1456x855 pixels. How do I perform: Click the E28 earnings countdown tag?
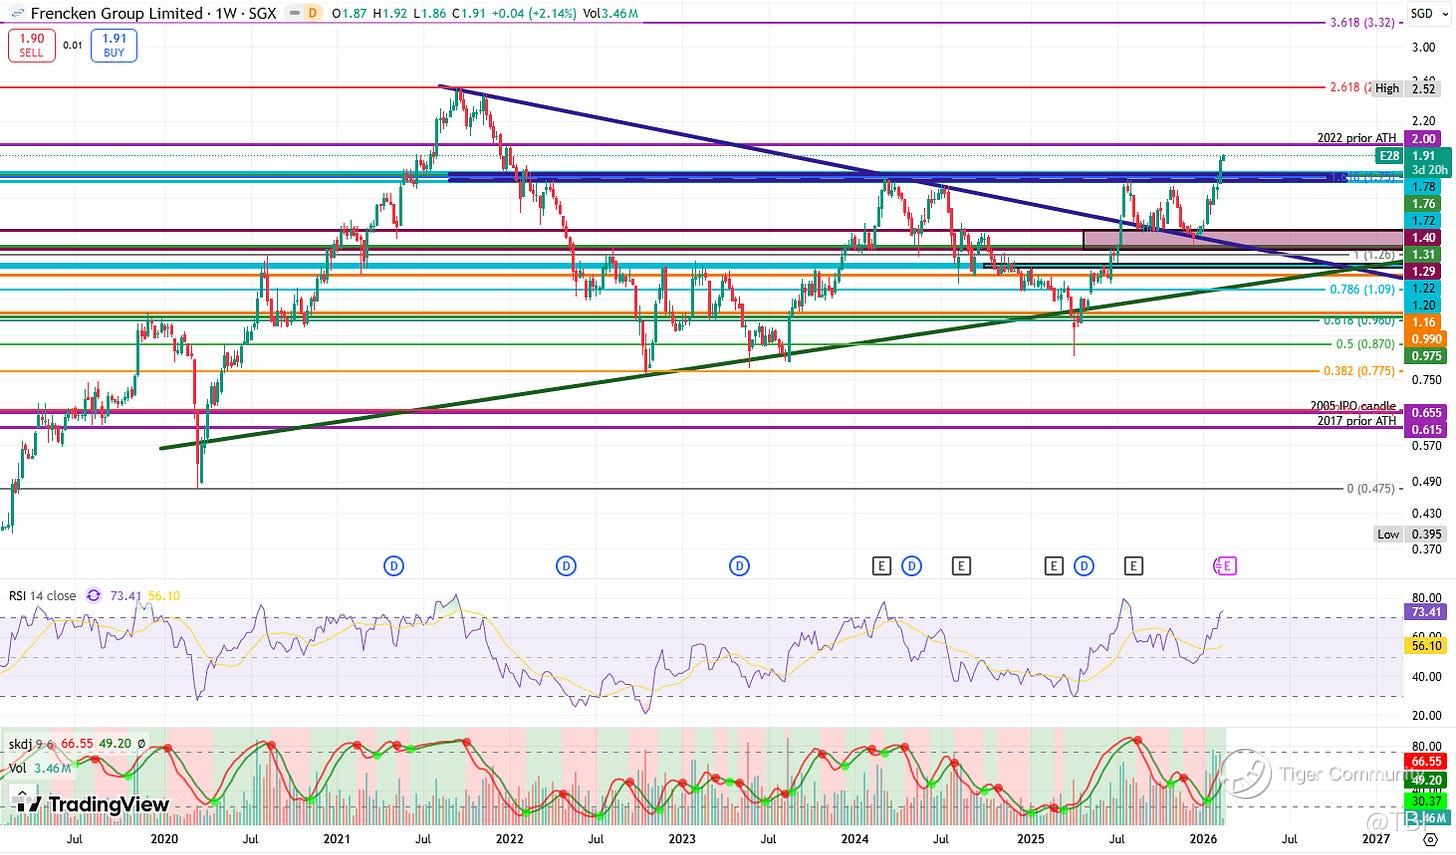[1389, 156]
